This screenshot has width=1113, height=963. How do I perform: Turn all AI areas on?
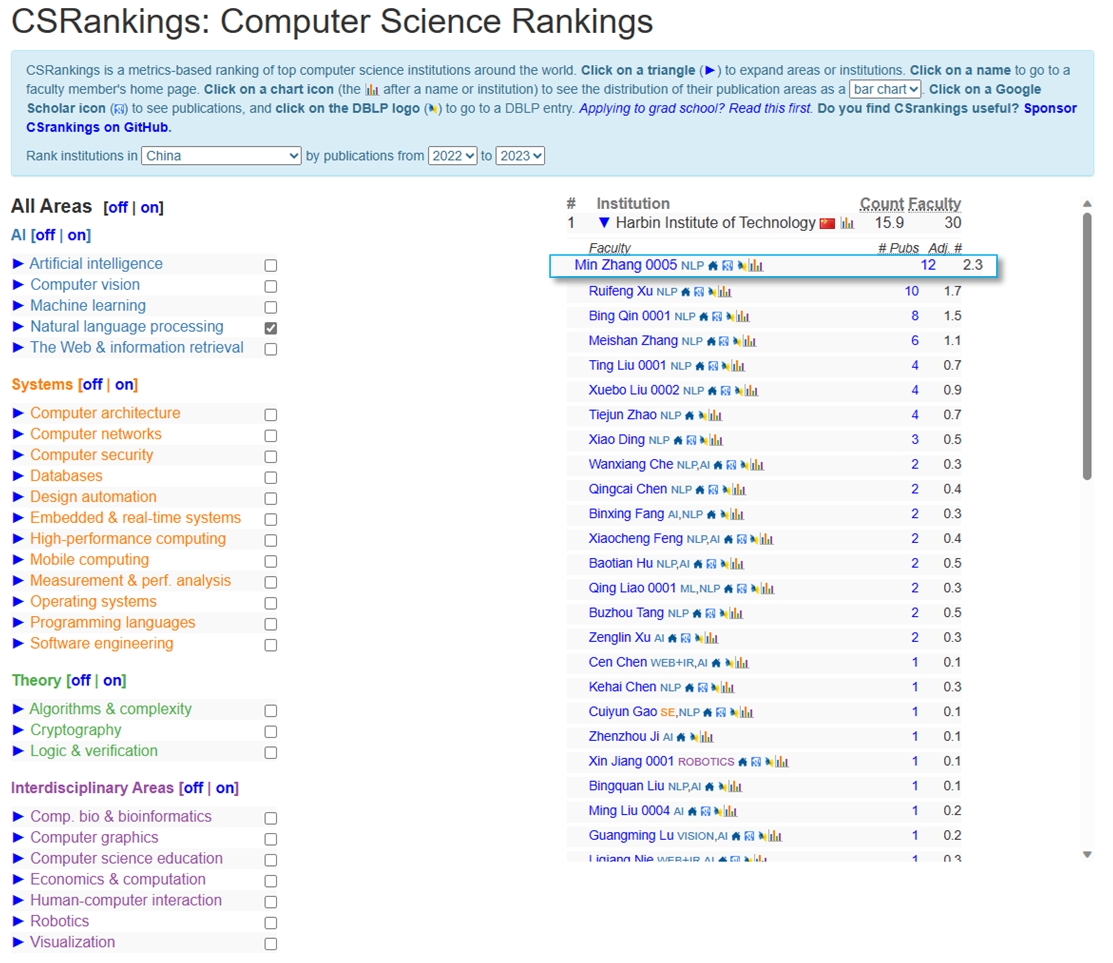(77, 235)
